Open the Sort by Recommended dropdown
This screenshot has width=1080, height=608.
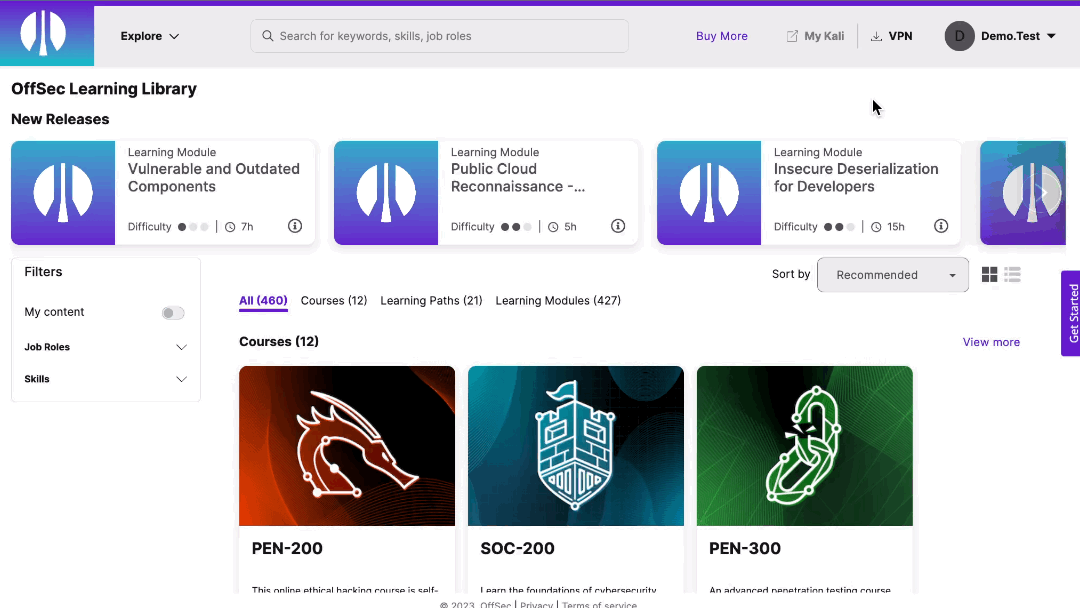click(892, 275)
